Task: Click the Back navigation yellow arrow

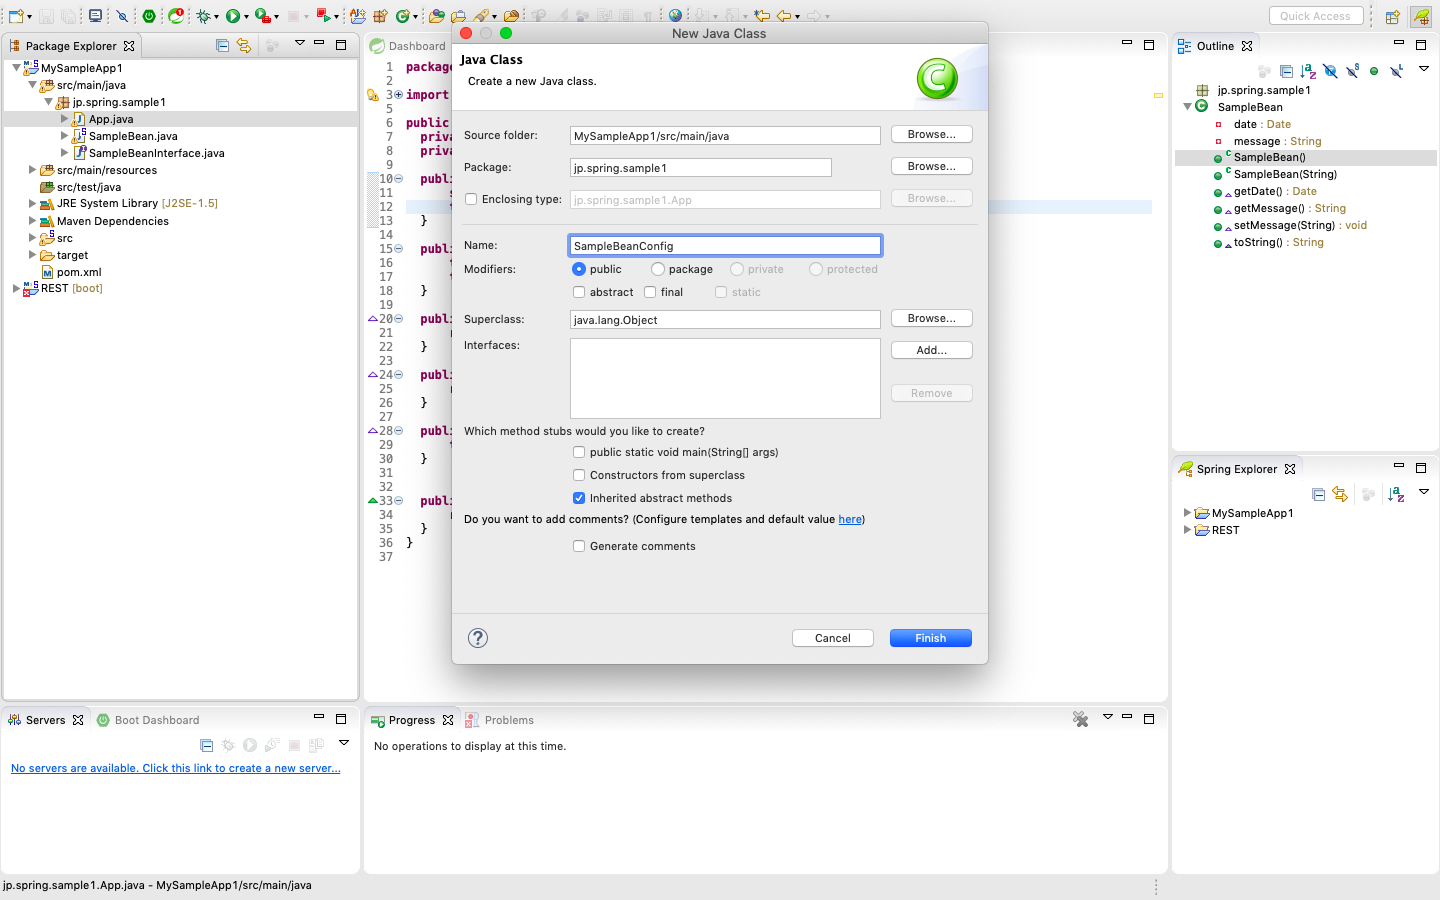Action: (785, 16)
